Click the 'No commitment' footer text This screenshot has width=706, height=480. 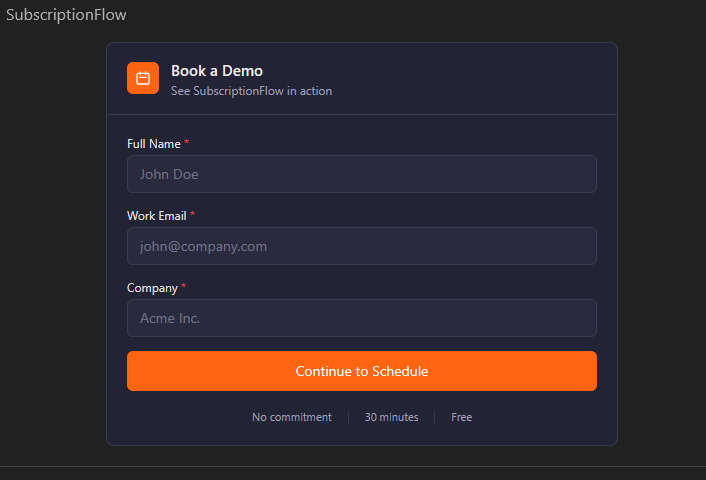pyautogui.click(x=292, y=417)
